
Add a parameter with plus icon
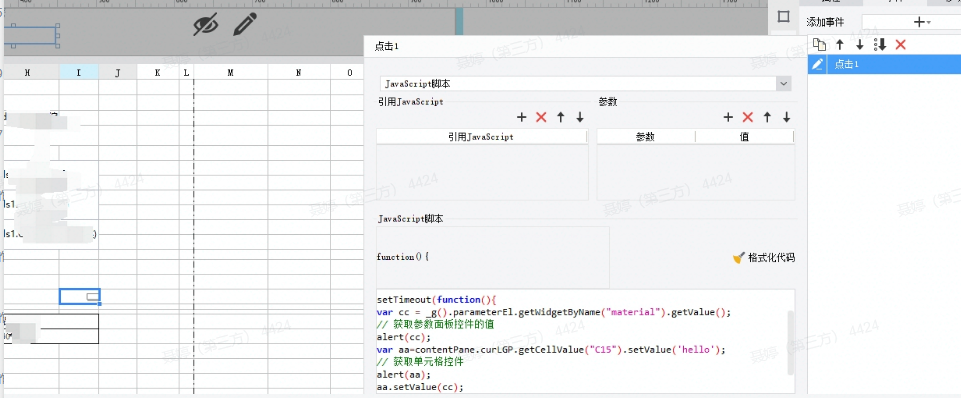tap(728, 117)
